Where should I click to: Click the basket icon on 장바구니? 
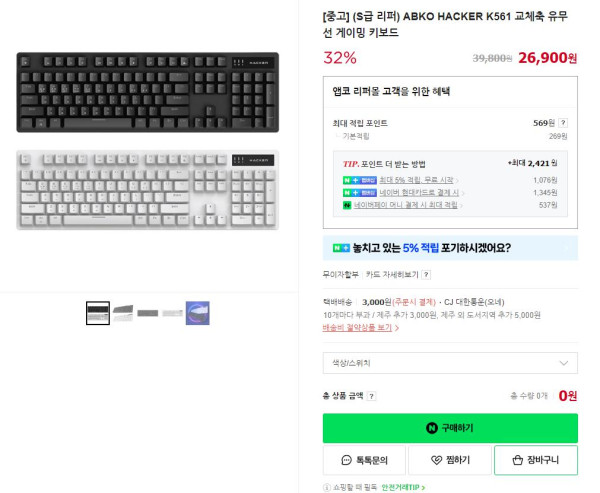[517, 460]
